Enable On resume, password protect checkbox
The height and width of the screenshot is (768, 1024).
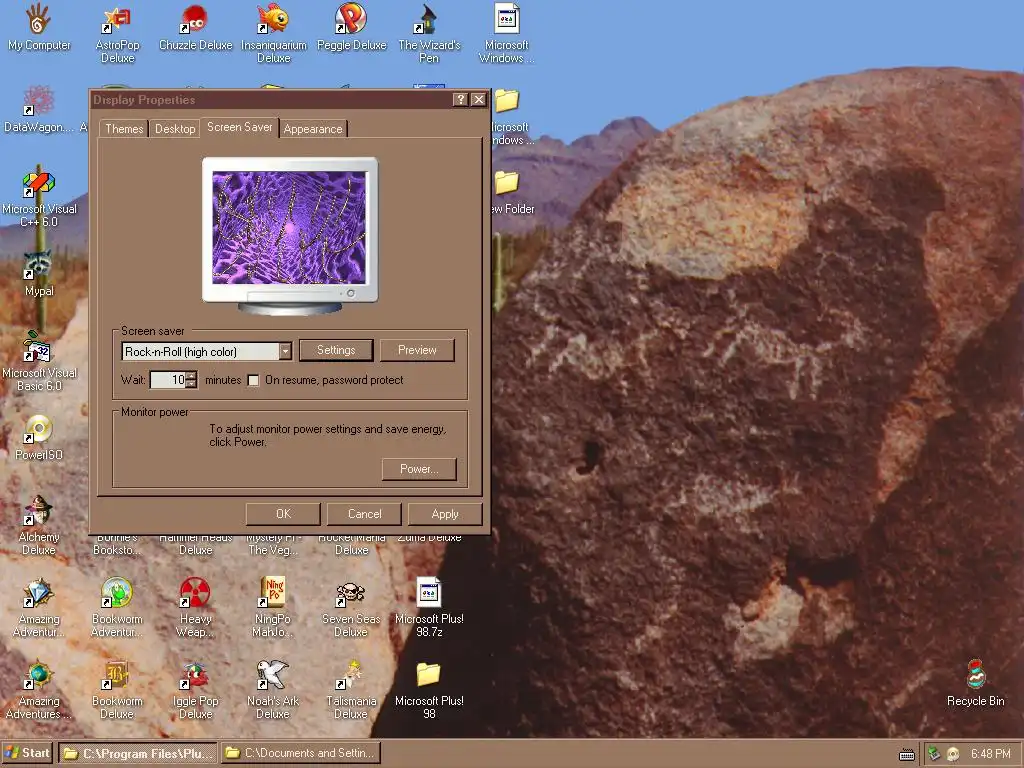(253, 380)
